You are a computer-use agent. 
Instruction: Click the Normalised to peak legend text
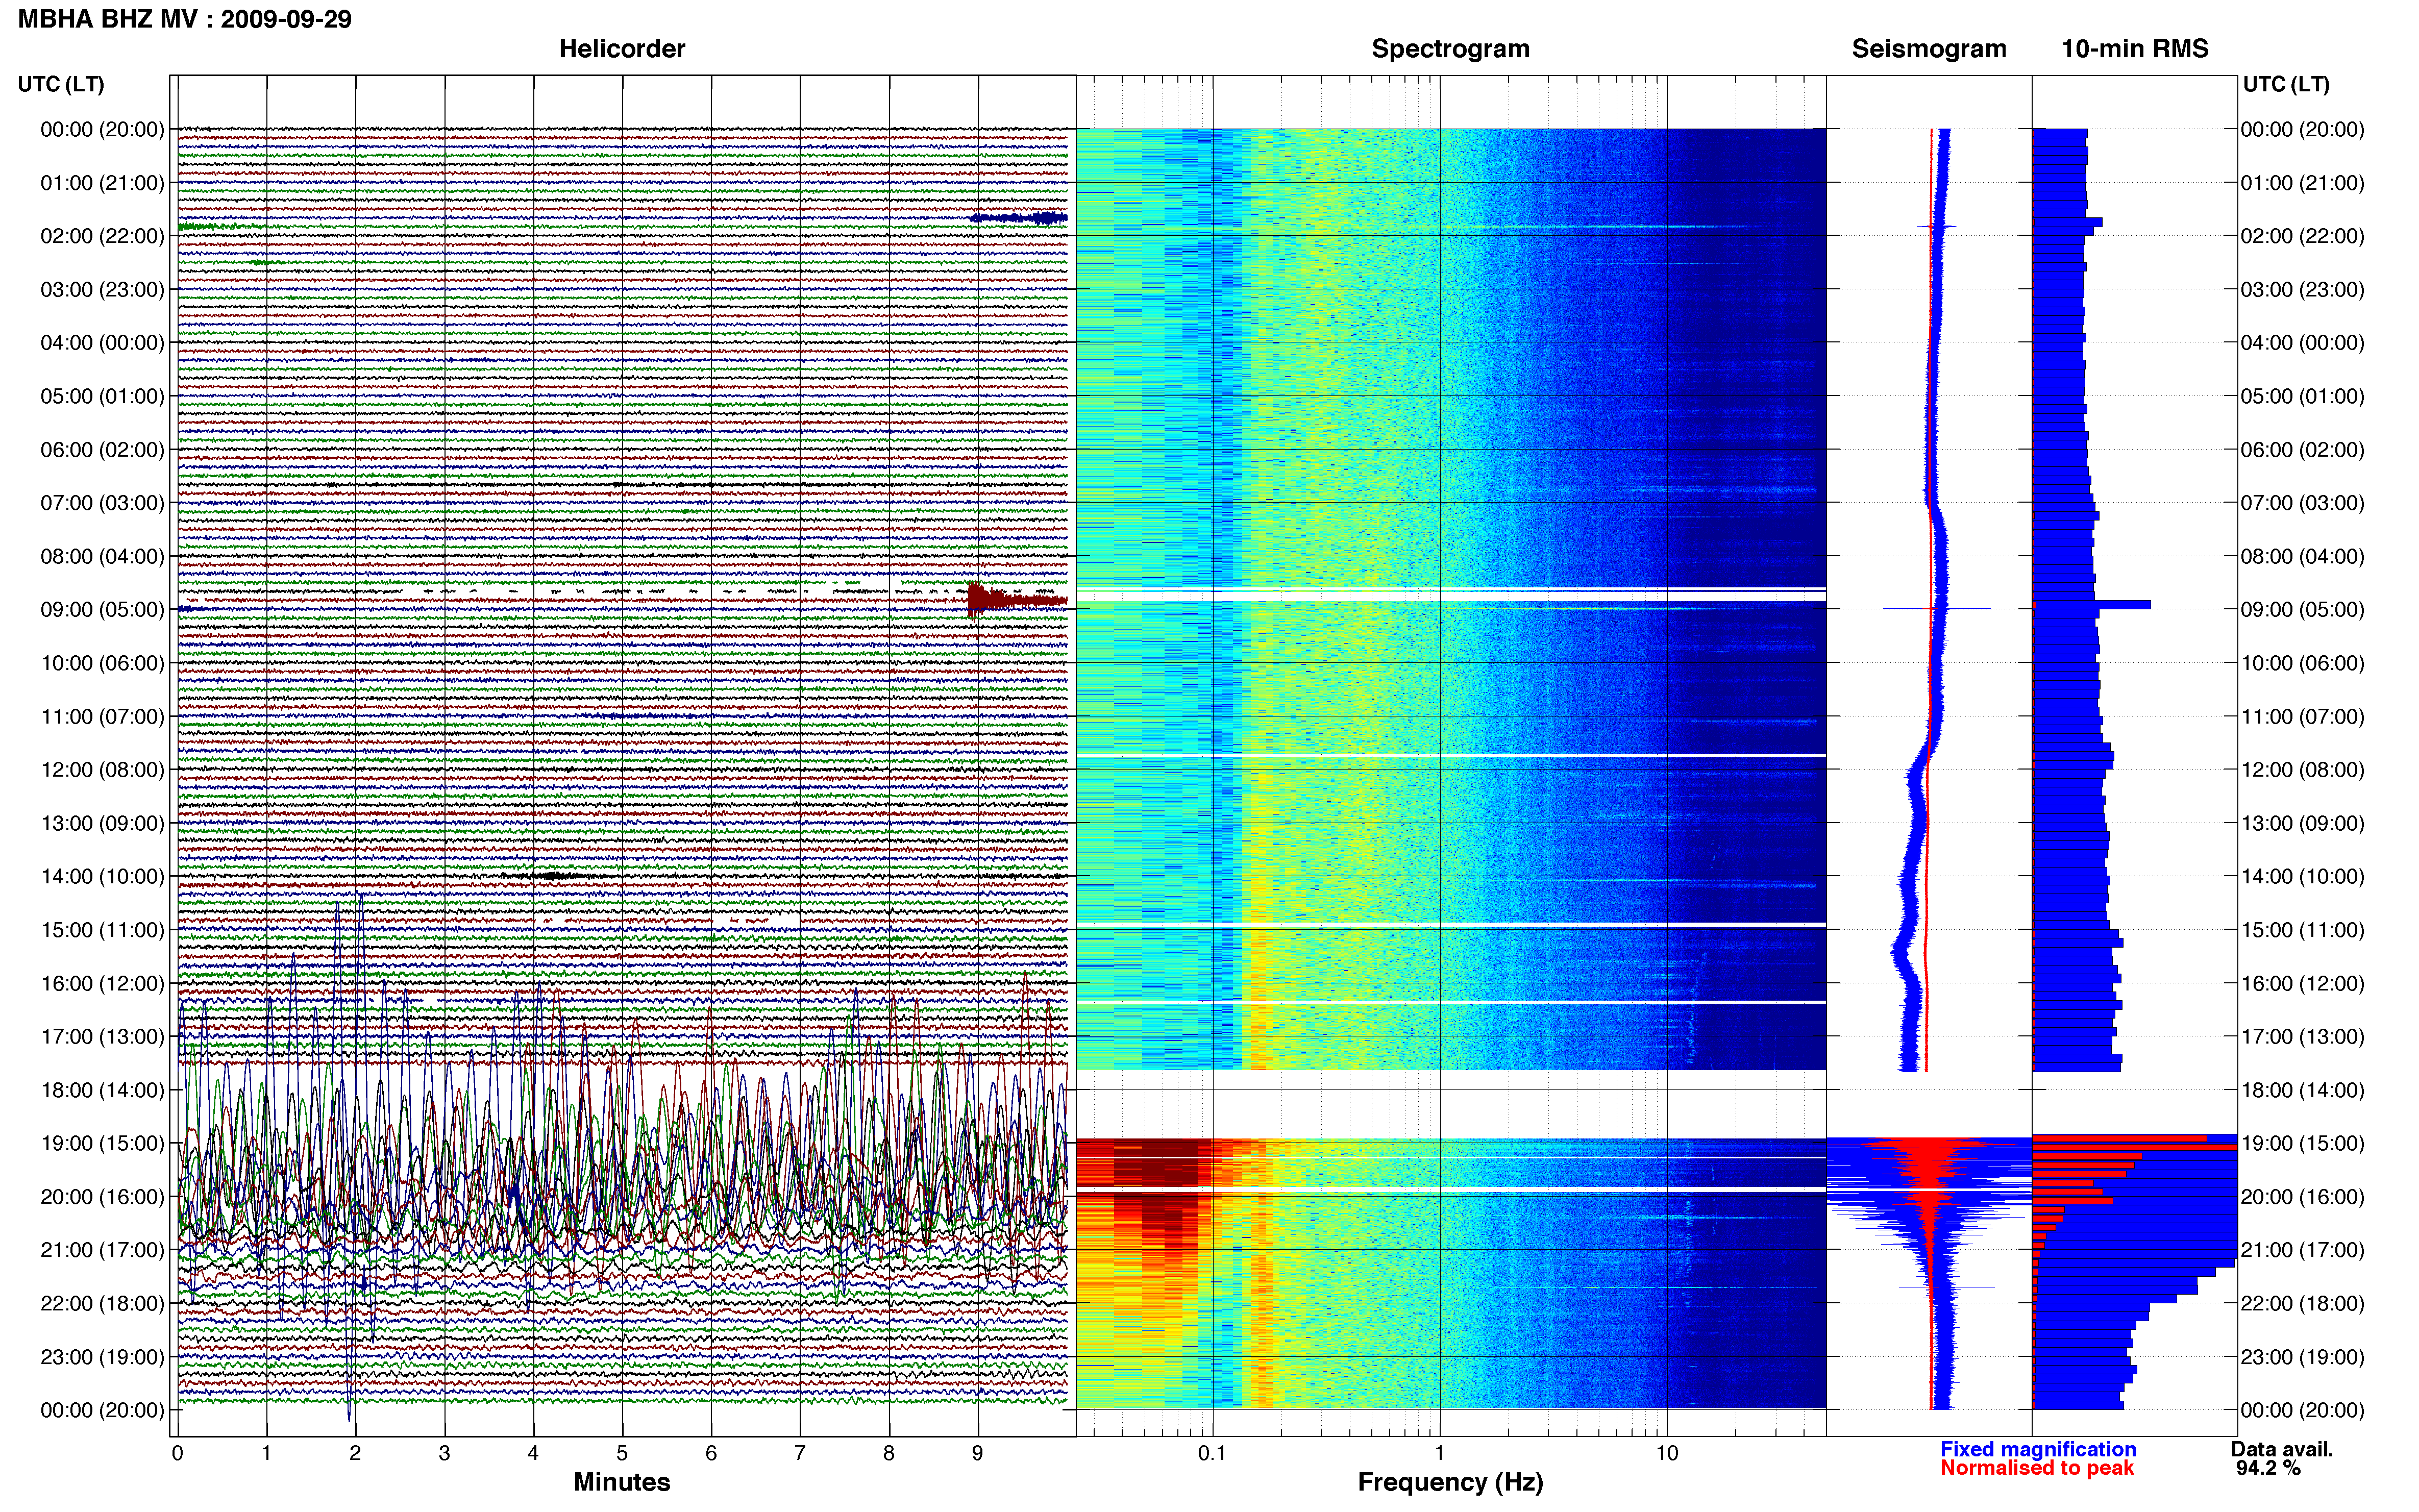pos(2037,1468)
